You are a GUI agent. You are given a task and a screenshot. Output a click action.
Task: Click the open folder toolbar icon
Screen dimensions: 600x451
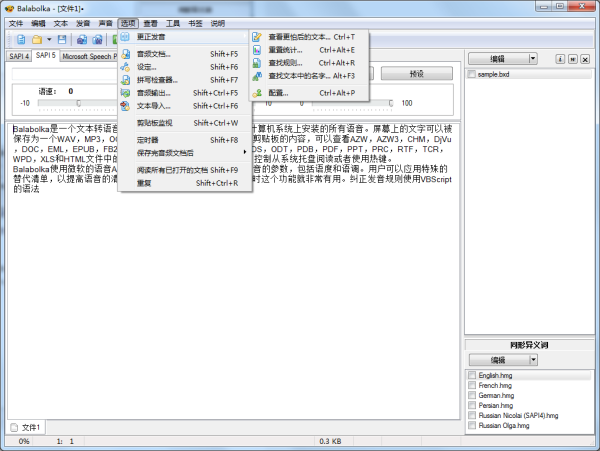pos(37,39)
